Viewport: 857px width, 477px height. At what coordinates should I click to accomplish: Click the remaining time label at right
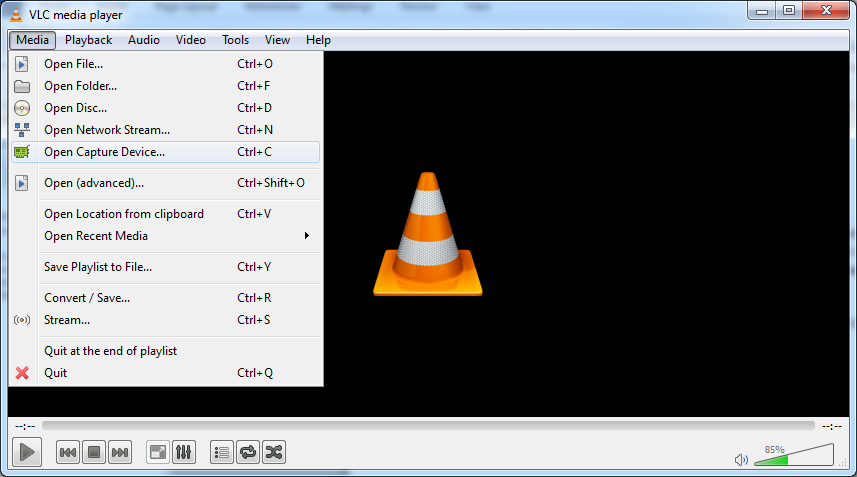point(832,426)
